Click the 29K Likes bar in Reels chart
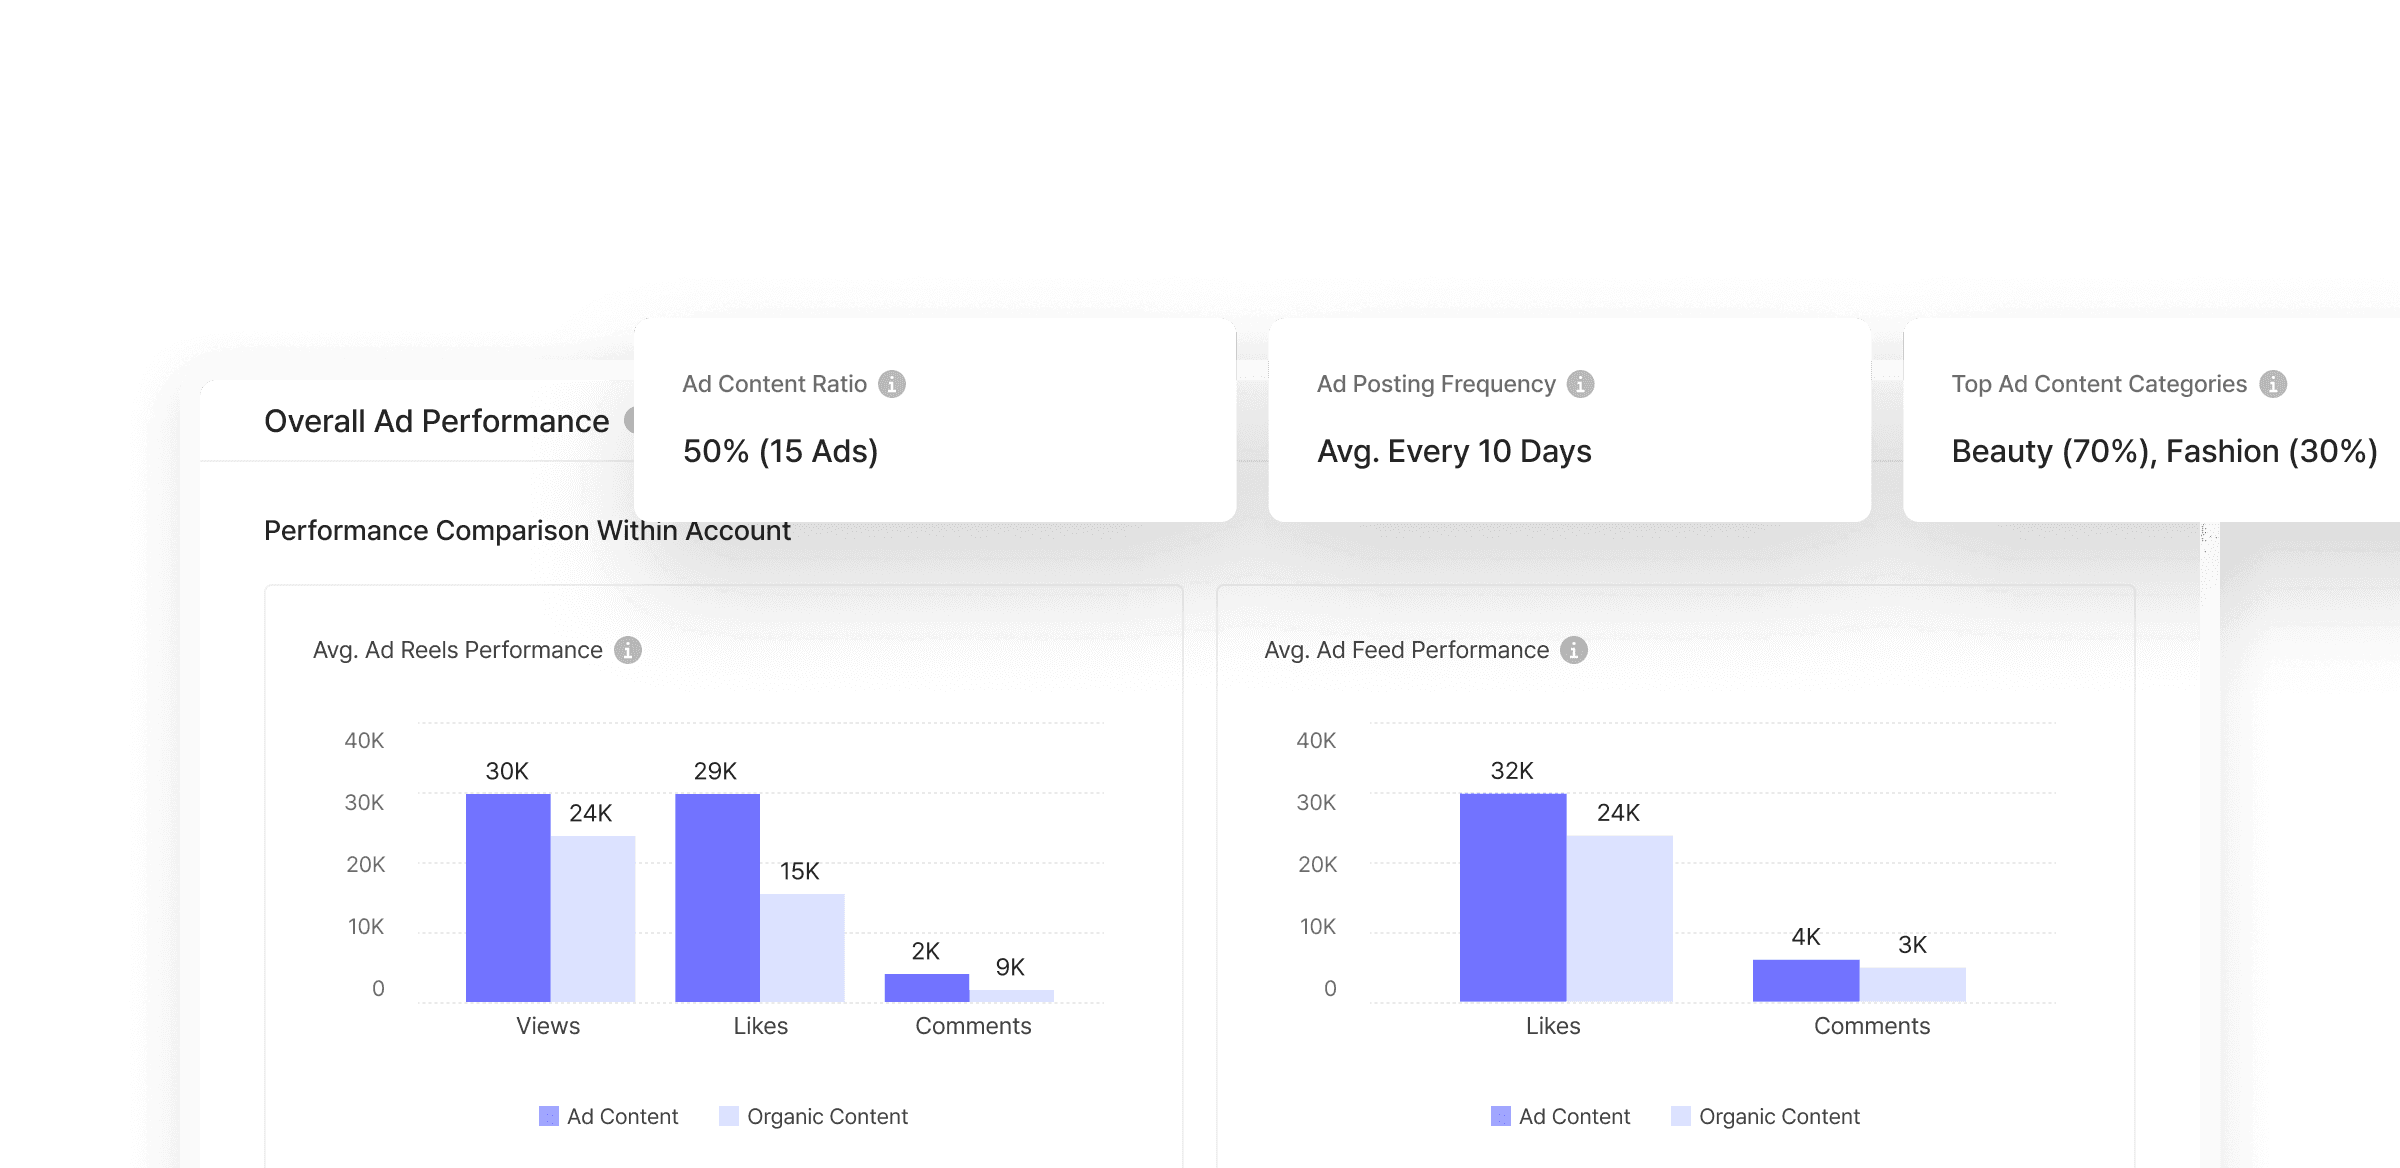Image resolution: width=2400 pixels, height=1168 pixels. pyautogui.click(x=717, y=897)
